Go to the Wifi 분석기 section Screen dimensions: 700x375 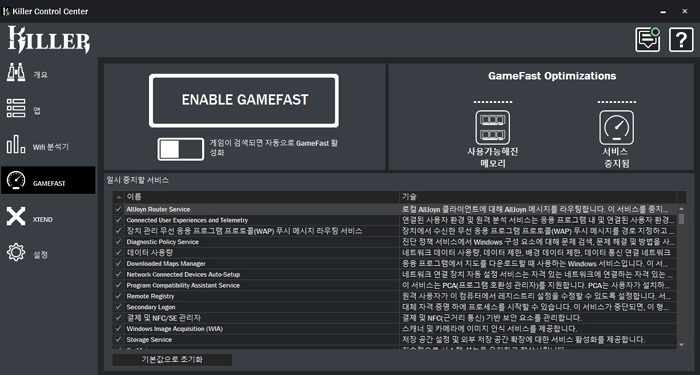(50, 147)
